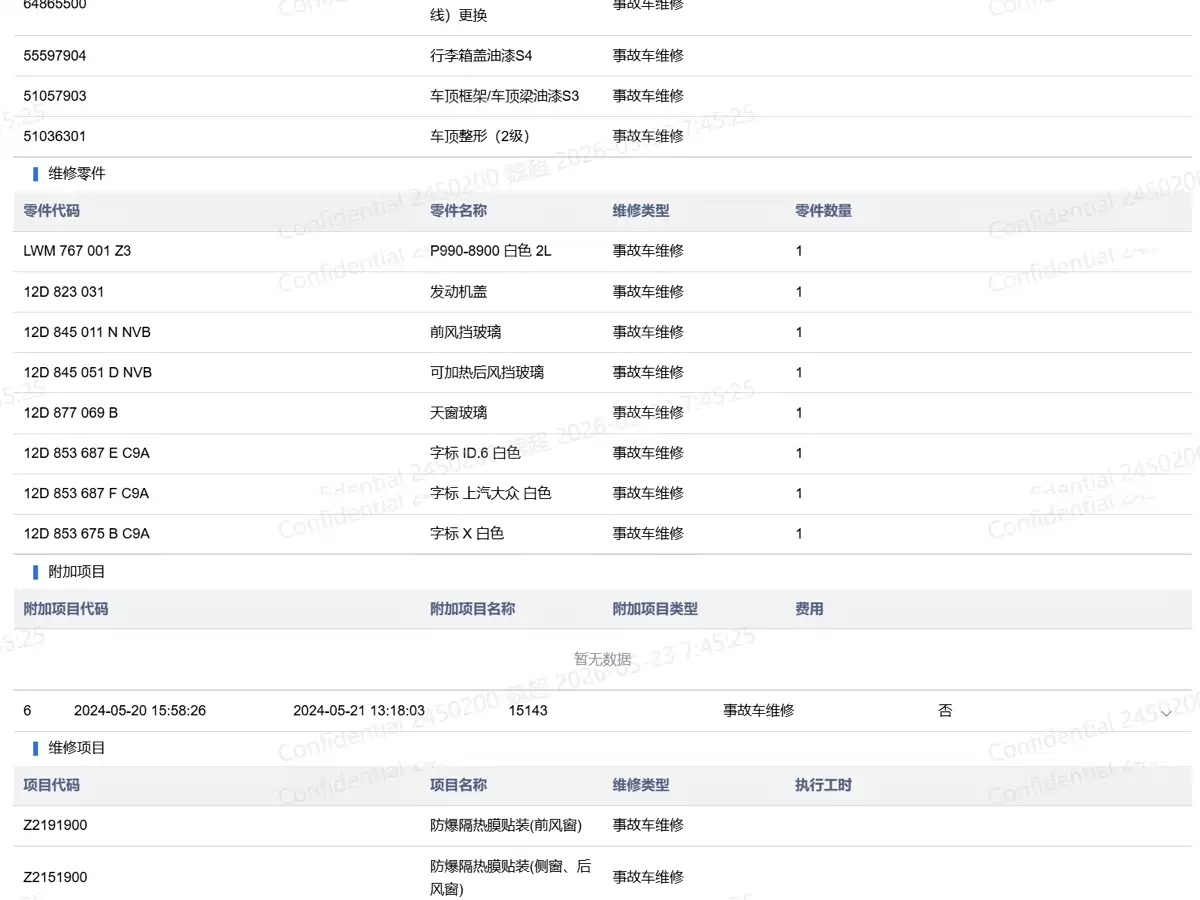The height and width of the screenshot is (900, 1200).
Task: Click part name 天窗玻璃
Action: [459, 413]
